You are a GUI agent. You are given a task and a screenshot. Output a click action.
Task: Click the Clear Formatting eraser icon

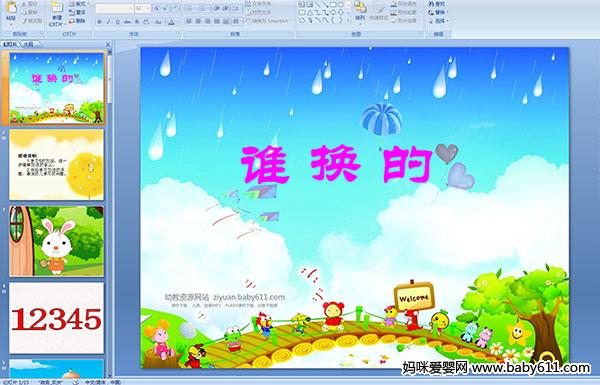(175, 8)
